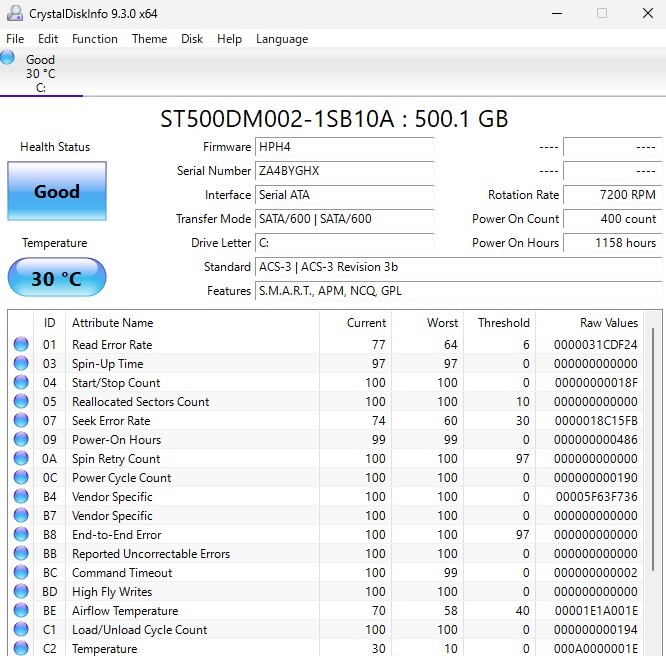The width and height of the screenshot is (666, 656).
Task: Click the Serial Number field ZA4BYGHX
Action: [344, 171]
